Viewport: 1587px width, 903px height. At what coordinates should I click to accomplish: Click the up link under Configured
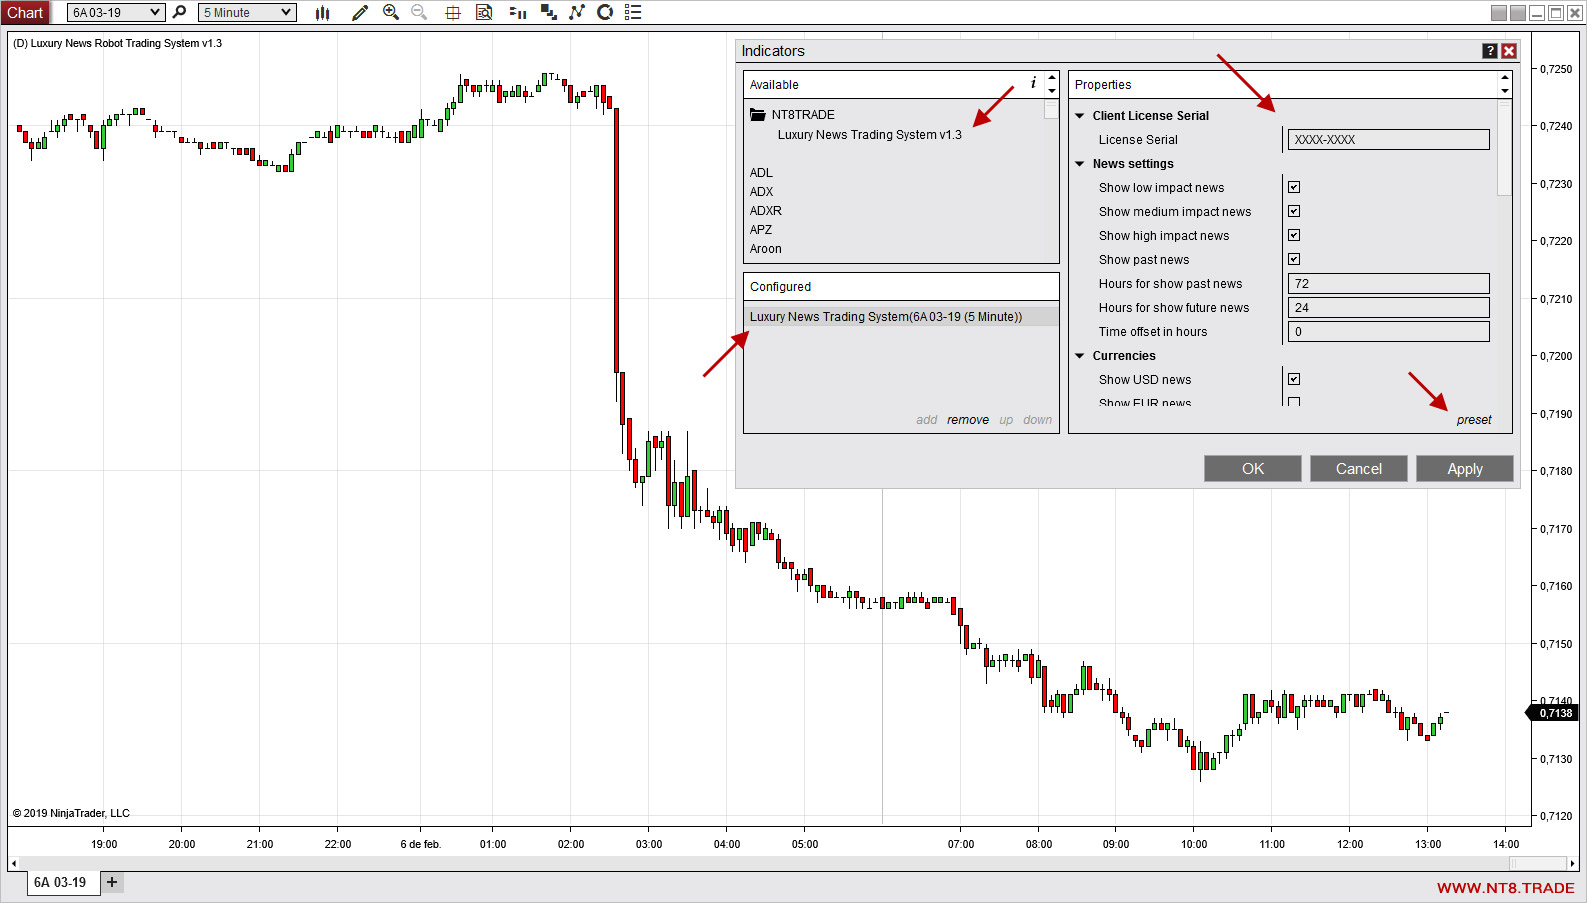1006,420
